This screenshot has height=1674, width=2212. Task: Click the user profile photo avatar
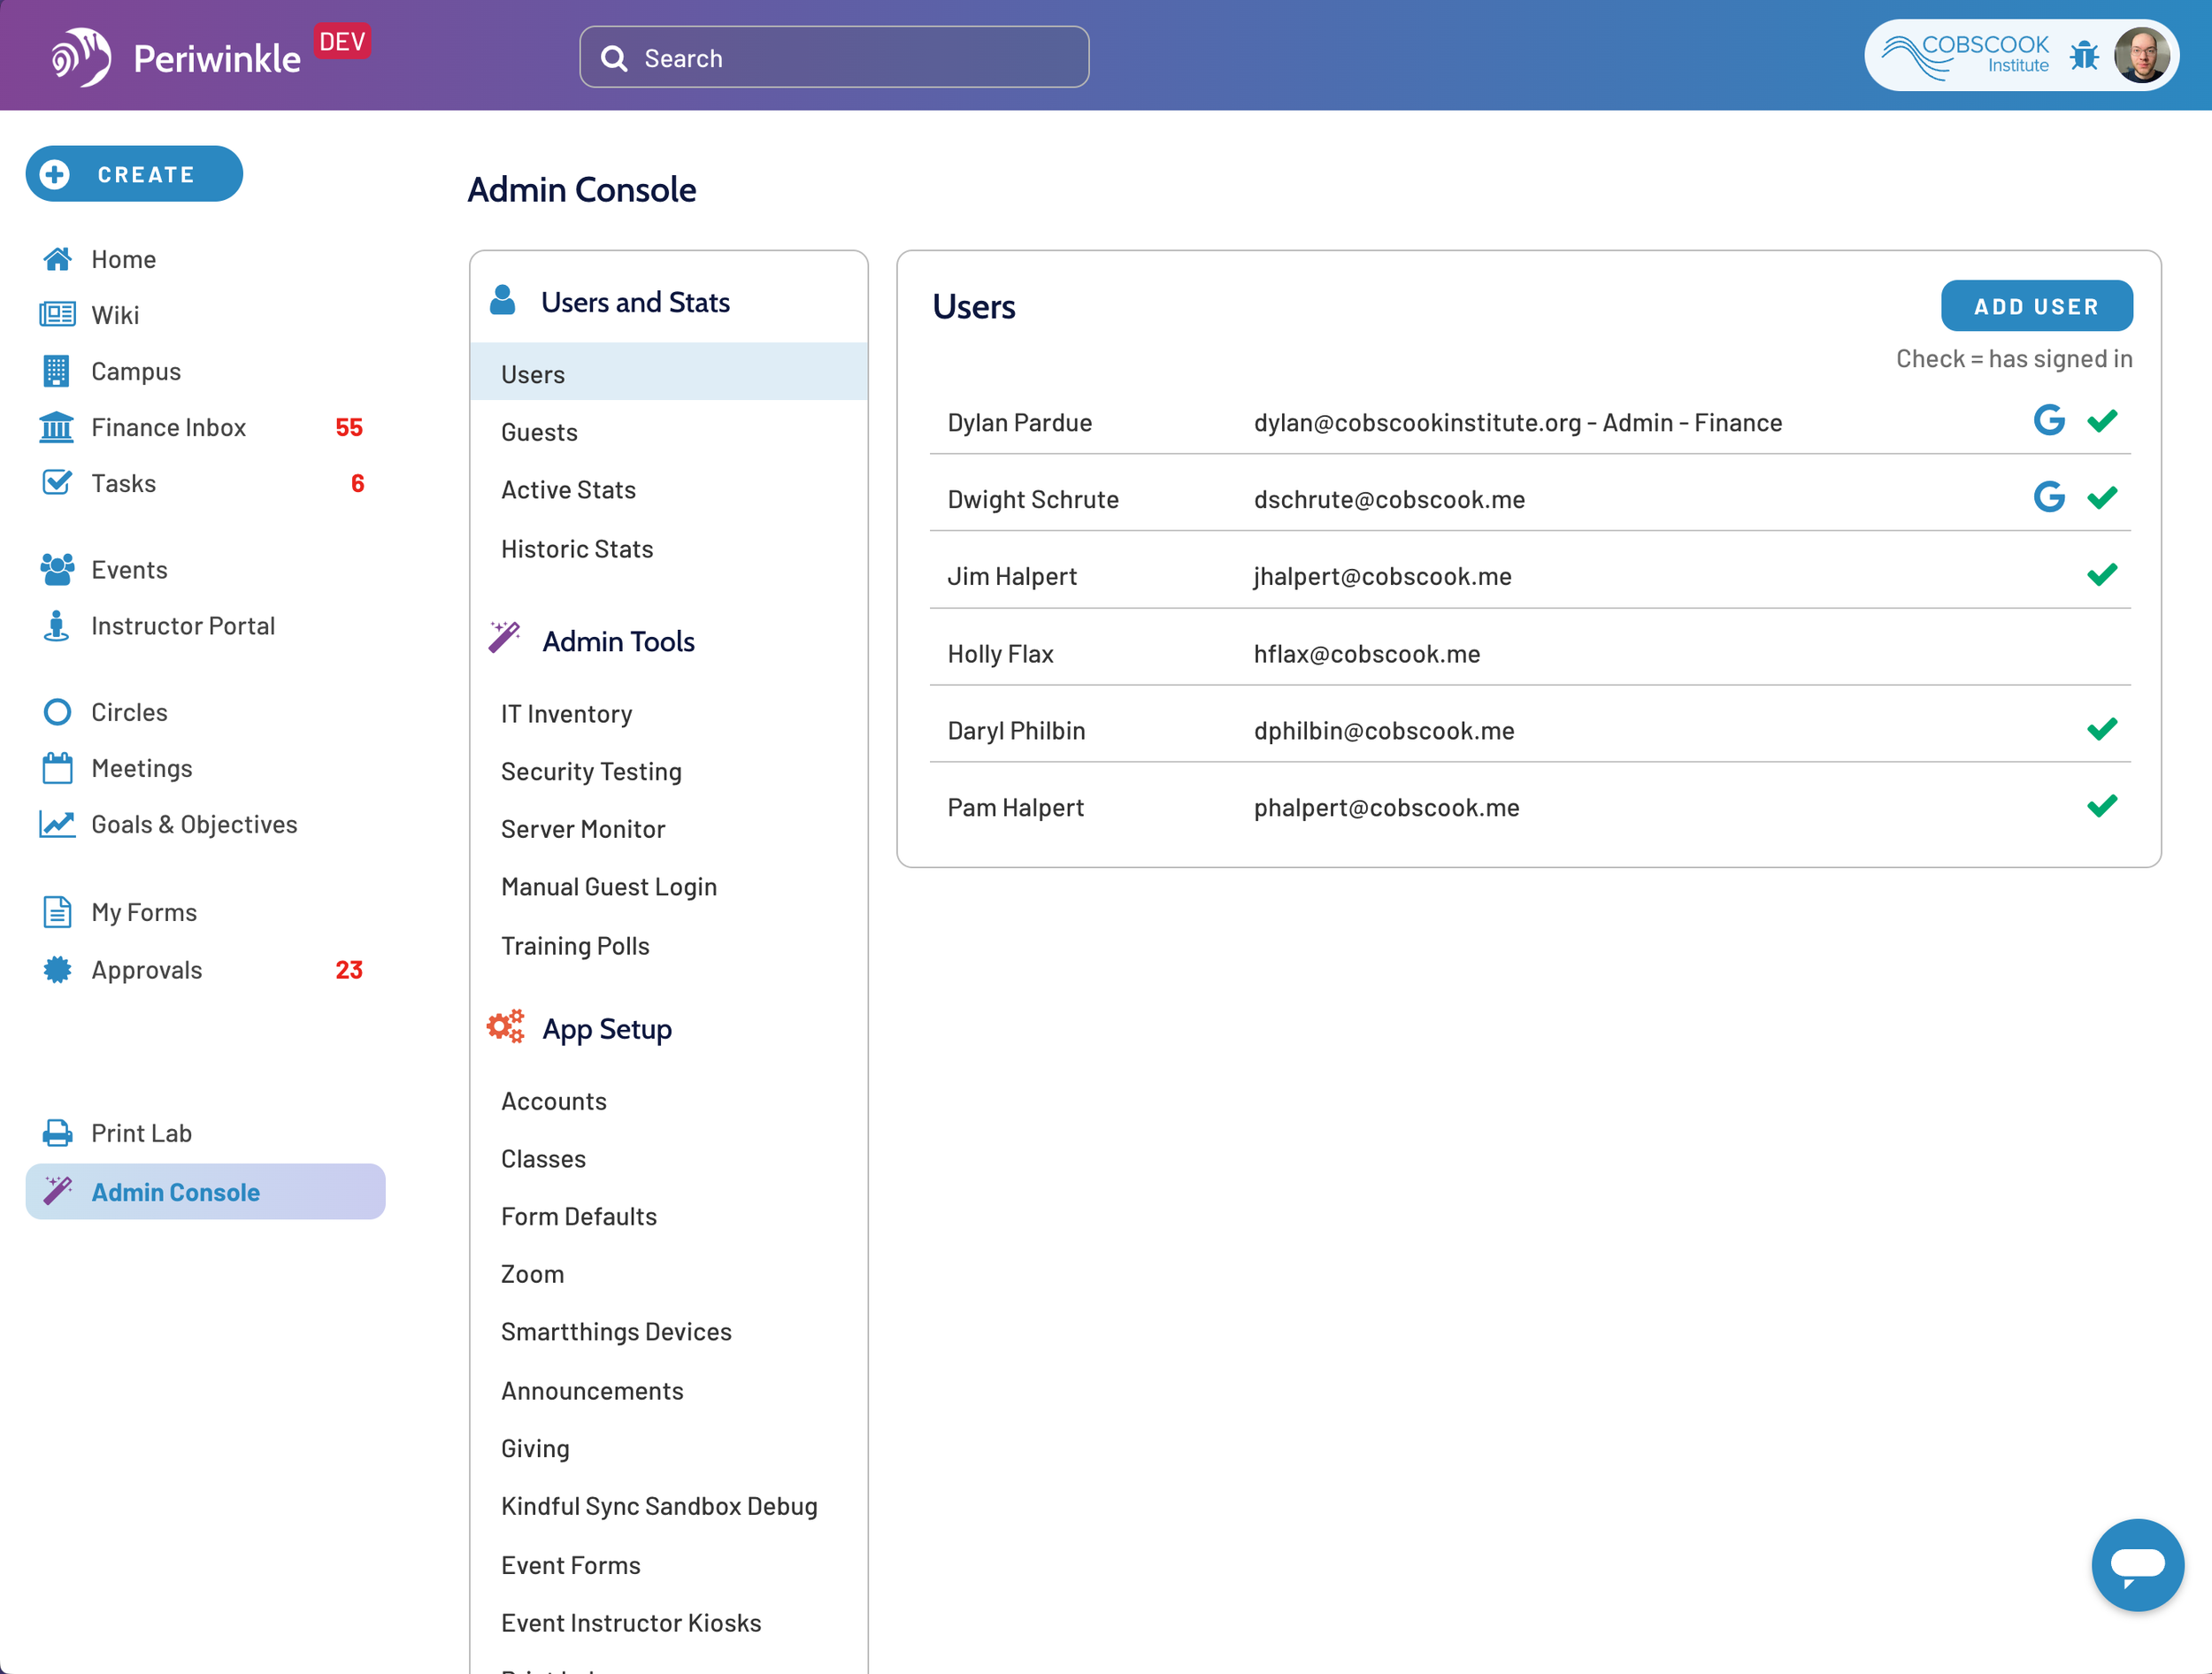[x=2141, y=56]
